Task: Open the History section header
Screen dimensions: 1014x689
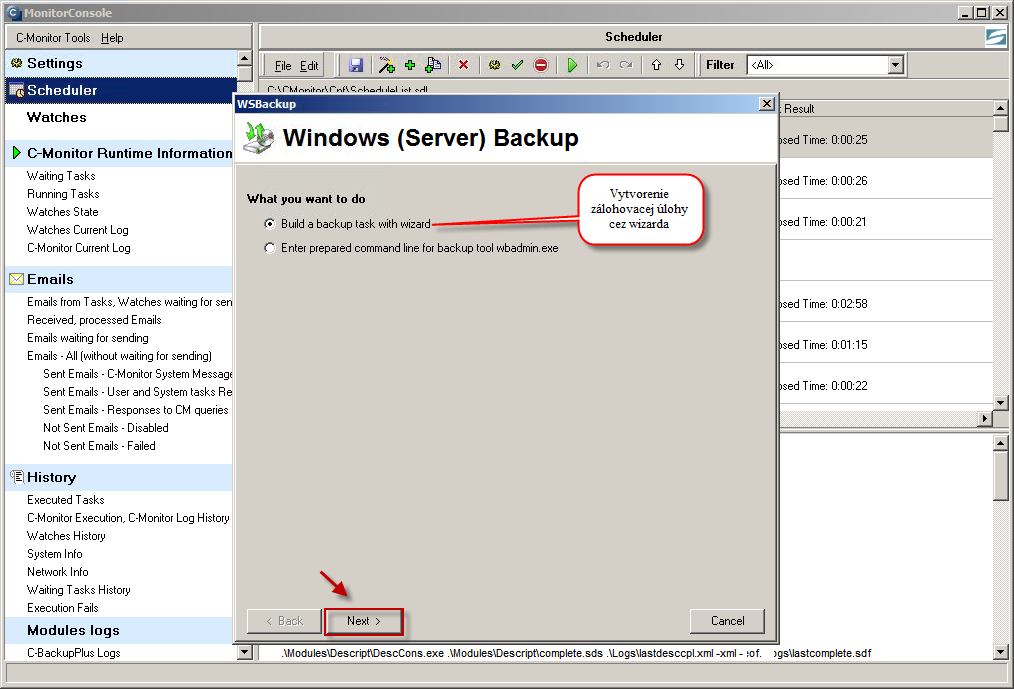Action: point(119,477)
